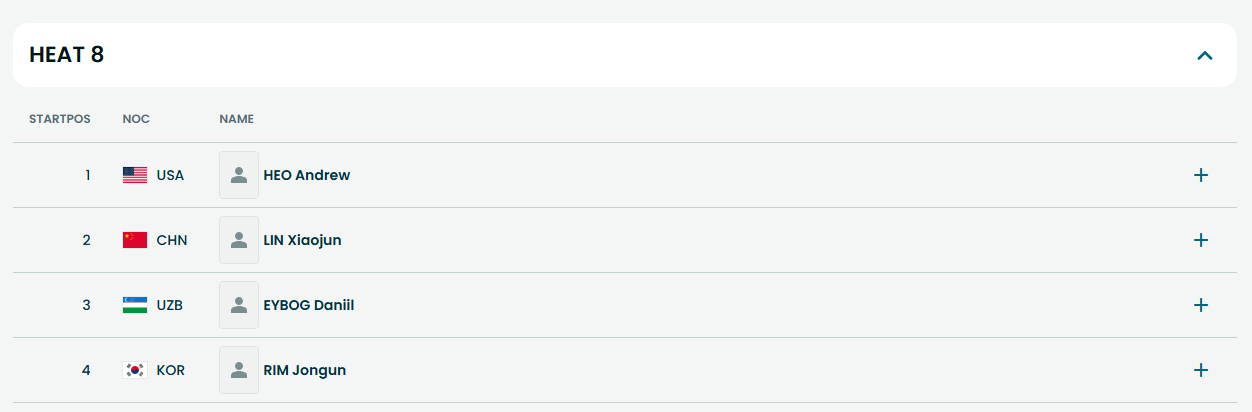Select athlete name RIM Jongun
1252x412 pixels.
[305, 370]
